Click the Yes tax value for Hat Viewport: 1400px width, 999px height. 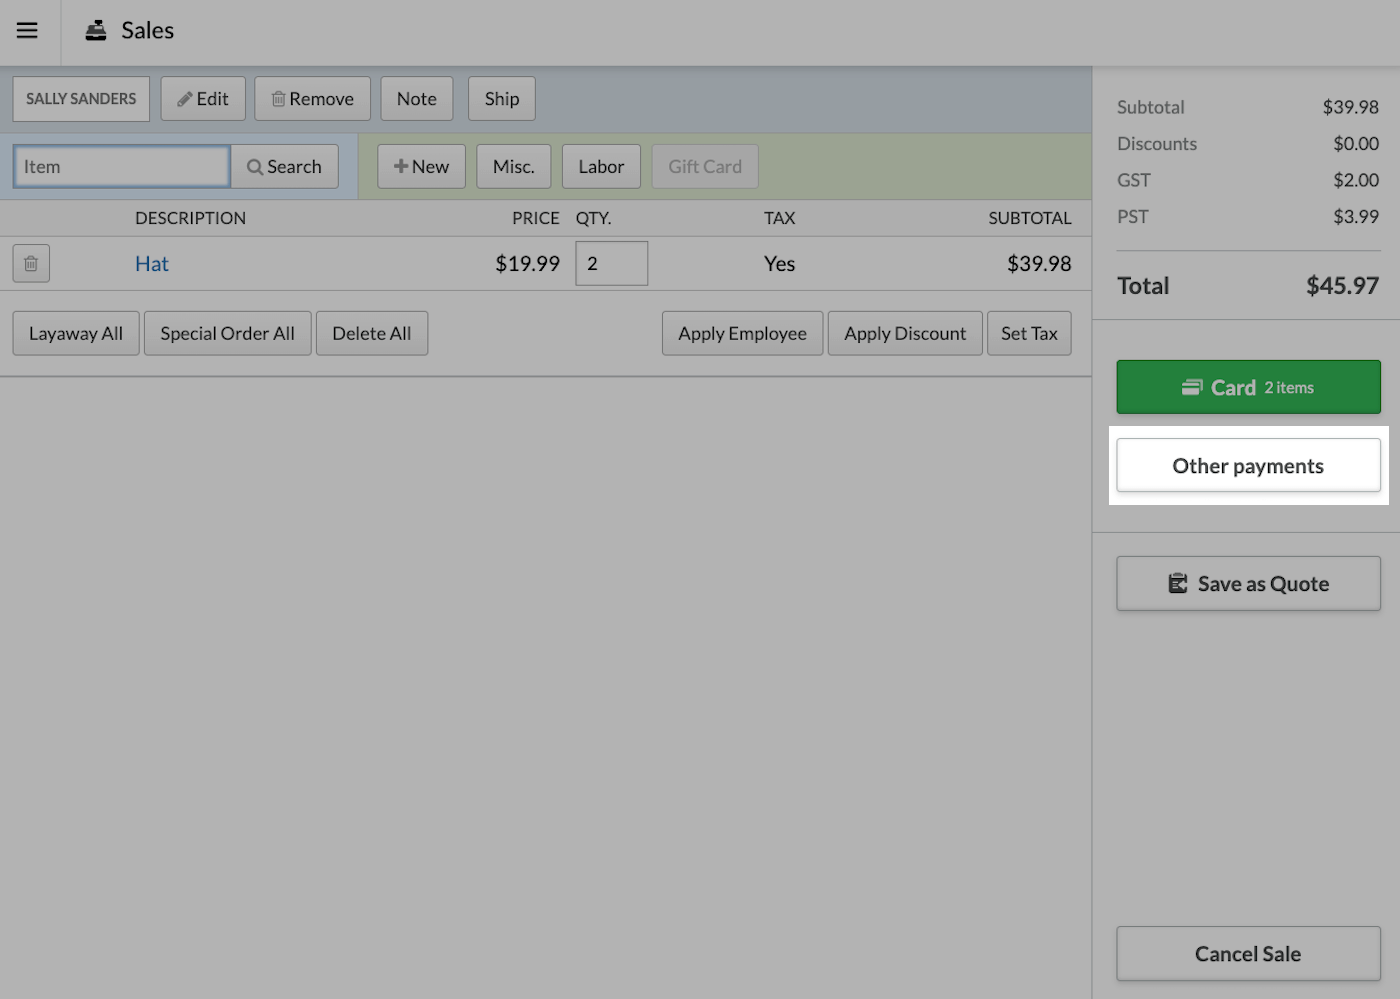(x=780, y=264)
